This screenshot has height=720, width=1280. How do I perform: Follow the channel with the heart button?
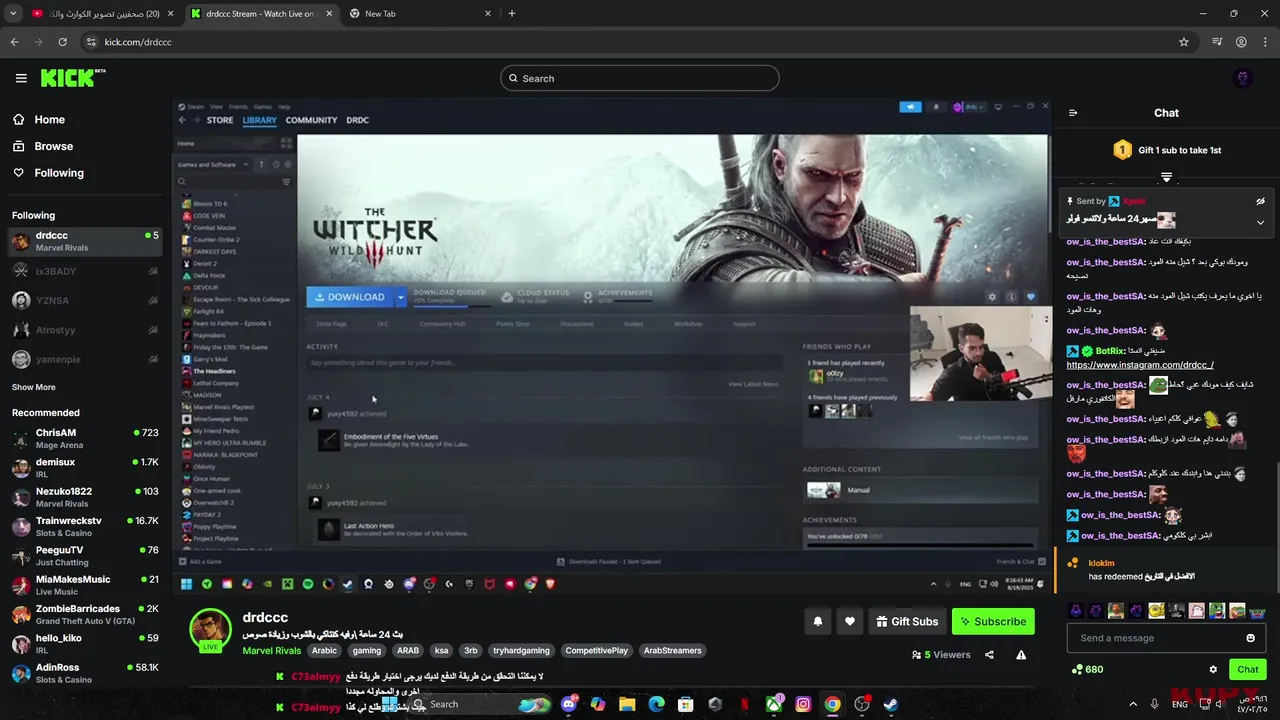tap(849, 621)
